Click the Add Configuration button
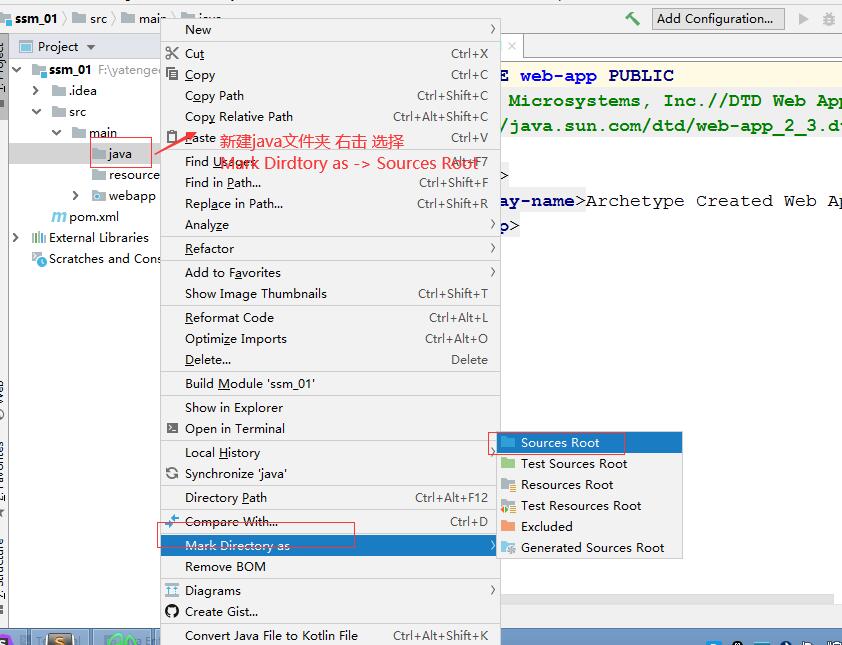Viewport: 842px width, 645px height. coord(714,19)
